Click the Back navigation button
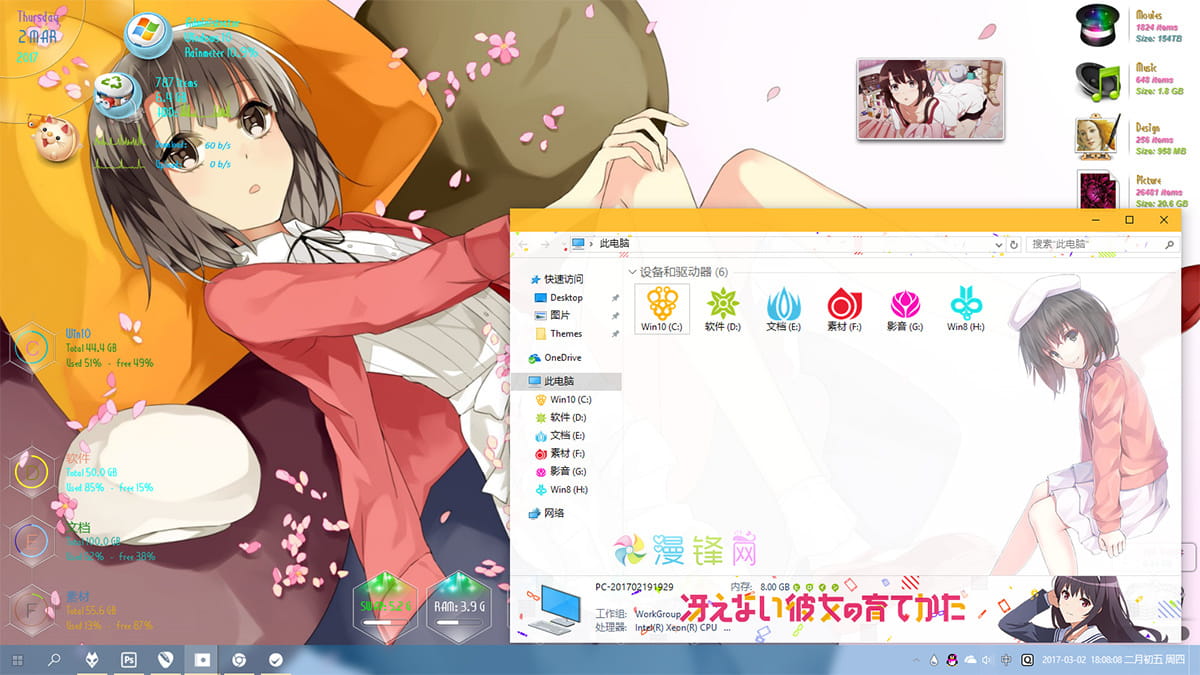Image resolution: width=1200 pixels, height=675 pixels. point(522,243)
